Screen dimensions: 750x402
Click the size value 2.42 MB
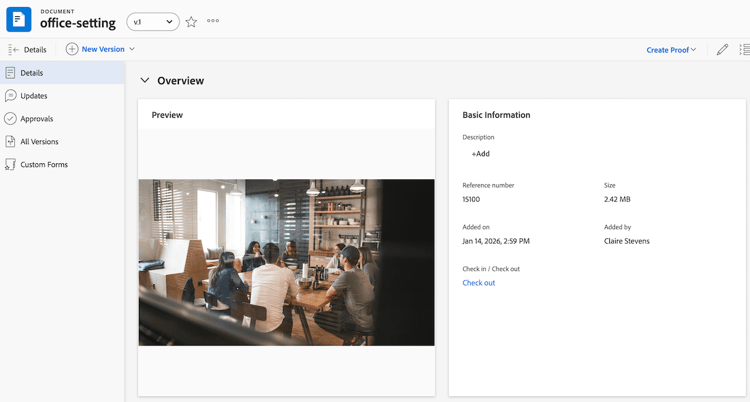coord(617,199)
